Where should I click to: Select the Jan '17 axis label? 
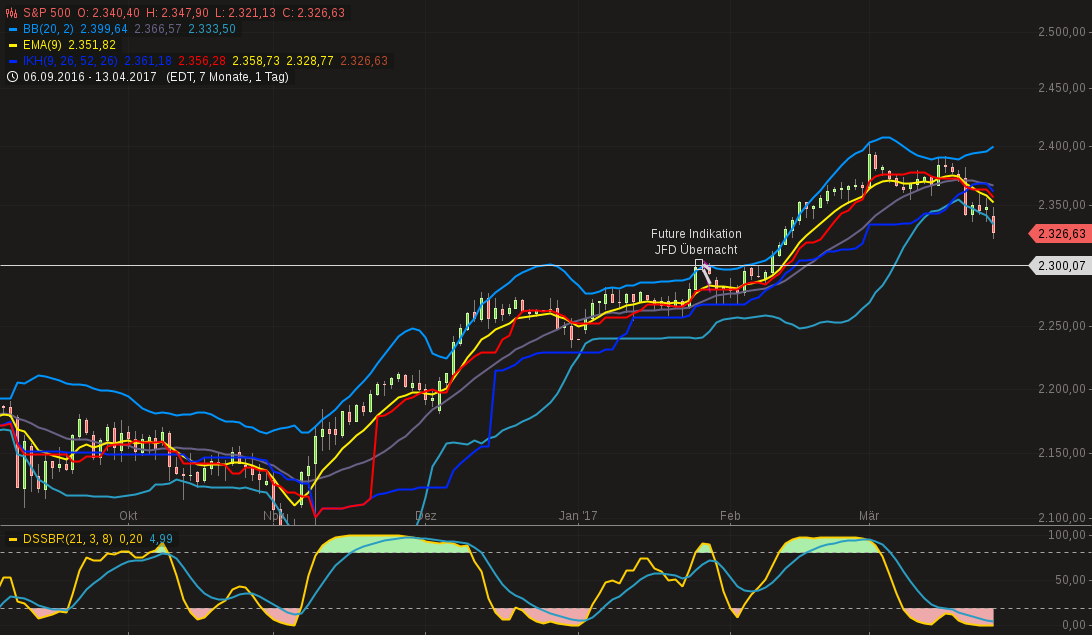click(577, 516)
